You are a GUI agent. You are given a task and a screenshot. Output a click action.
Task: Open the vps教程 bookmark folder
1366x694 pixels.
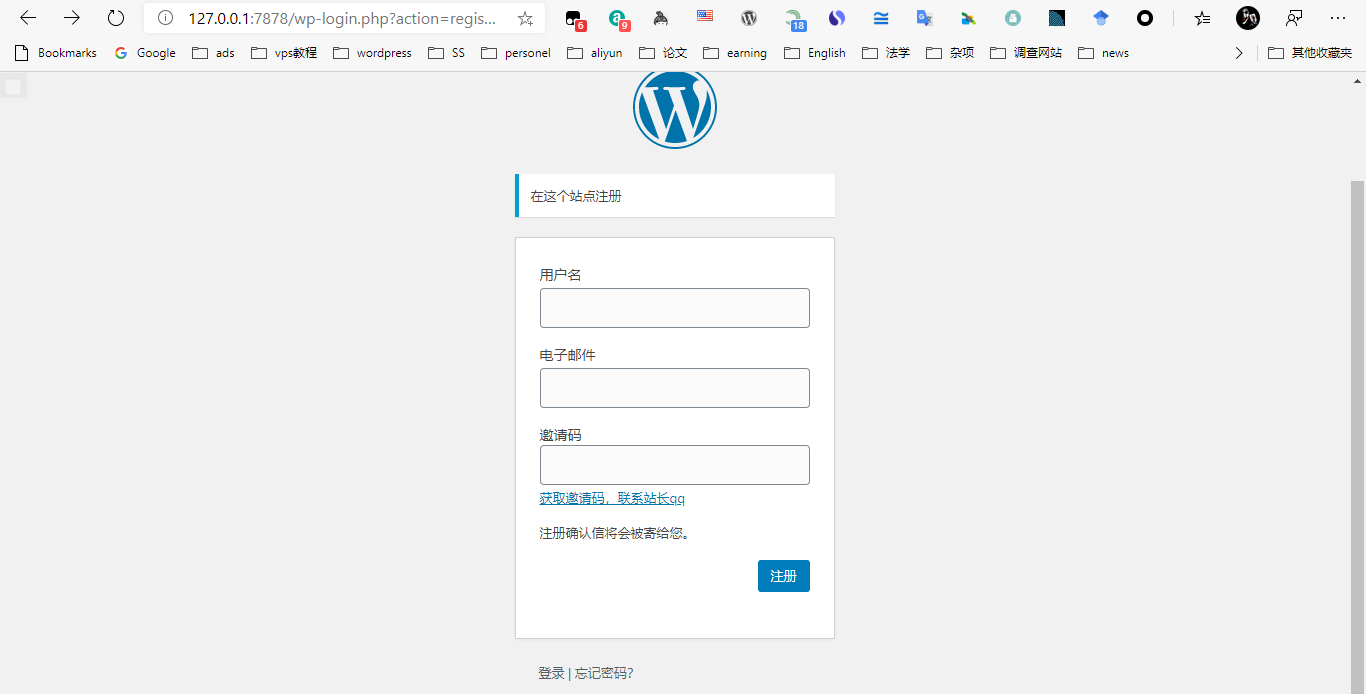point(284,53)
